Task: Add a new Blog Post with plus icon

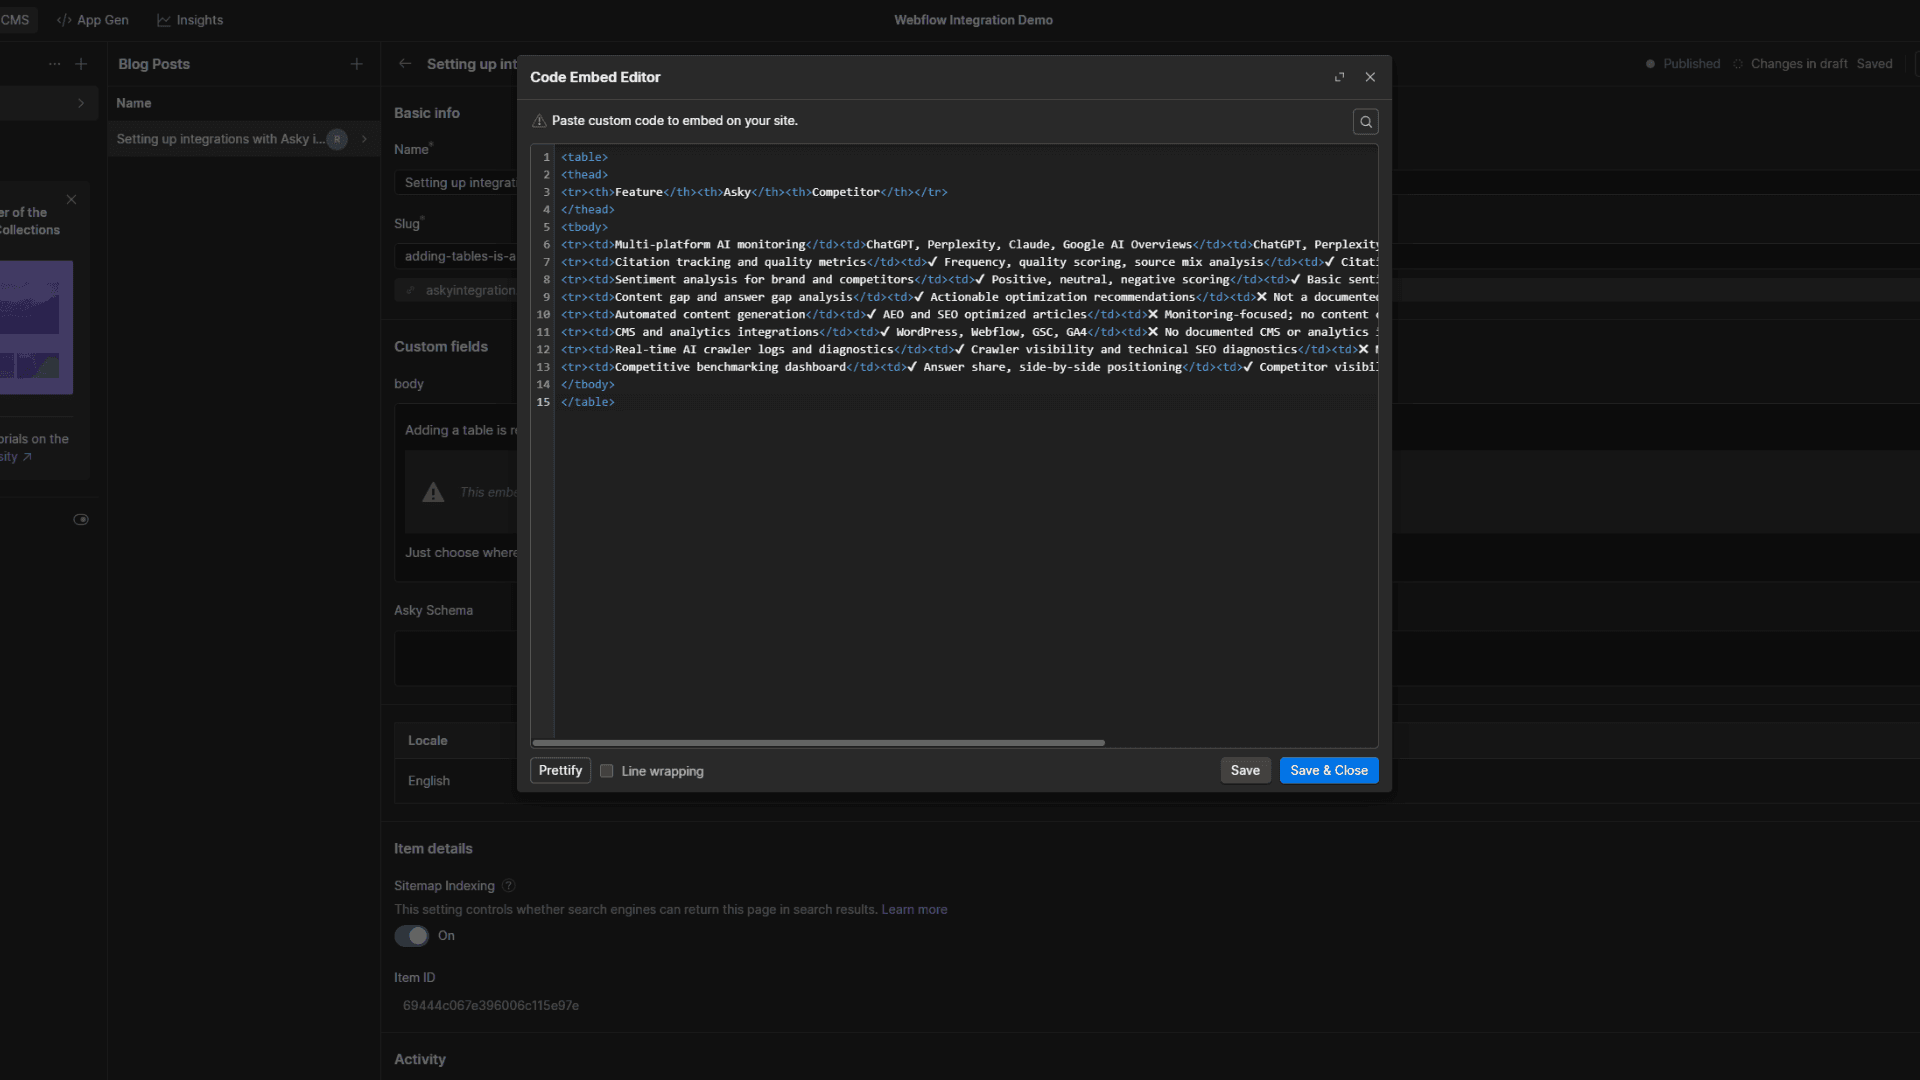Action: pyautogui.click(x=357, y=64)
